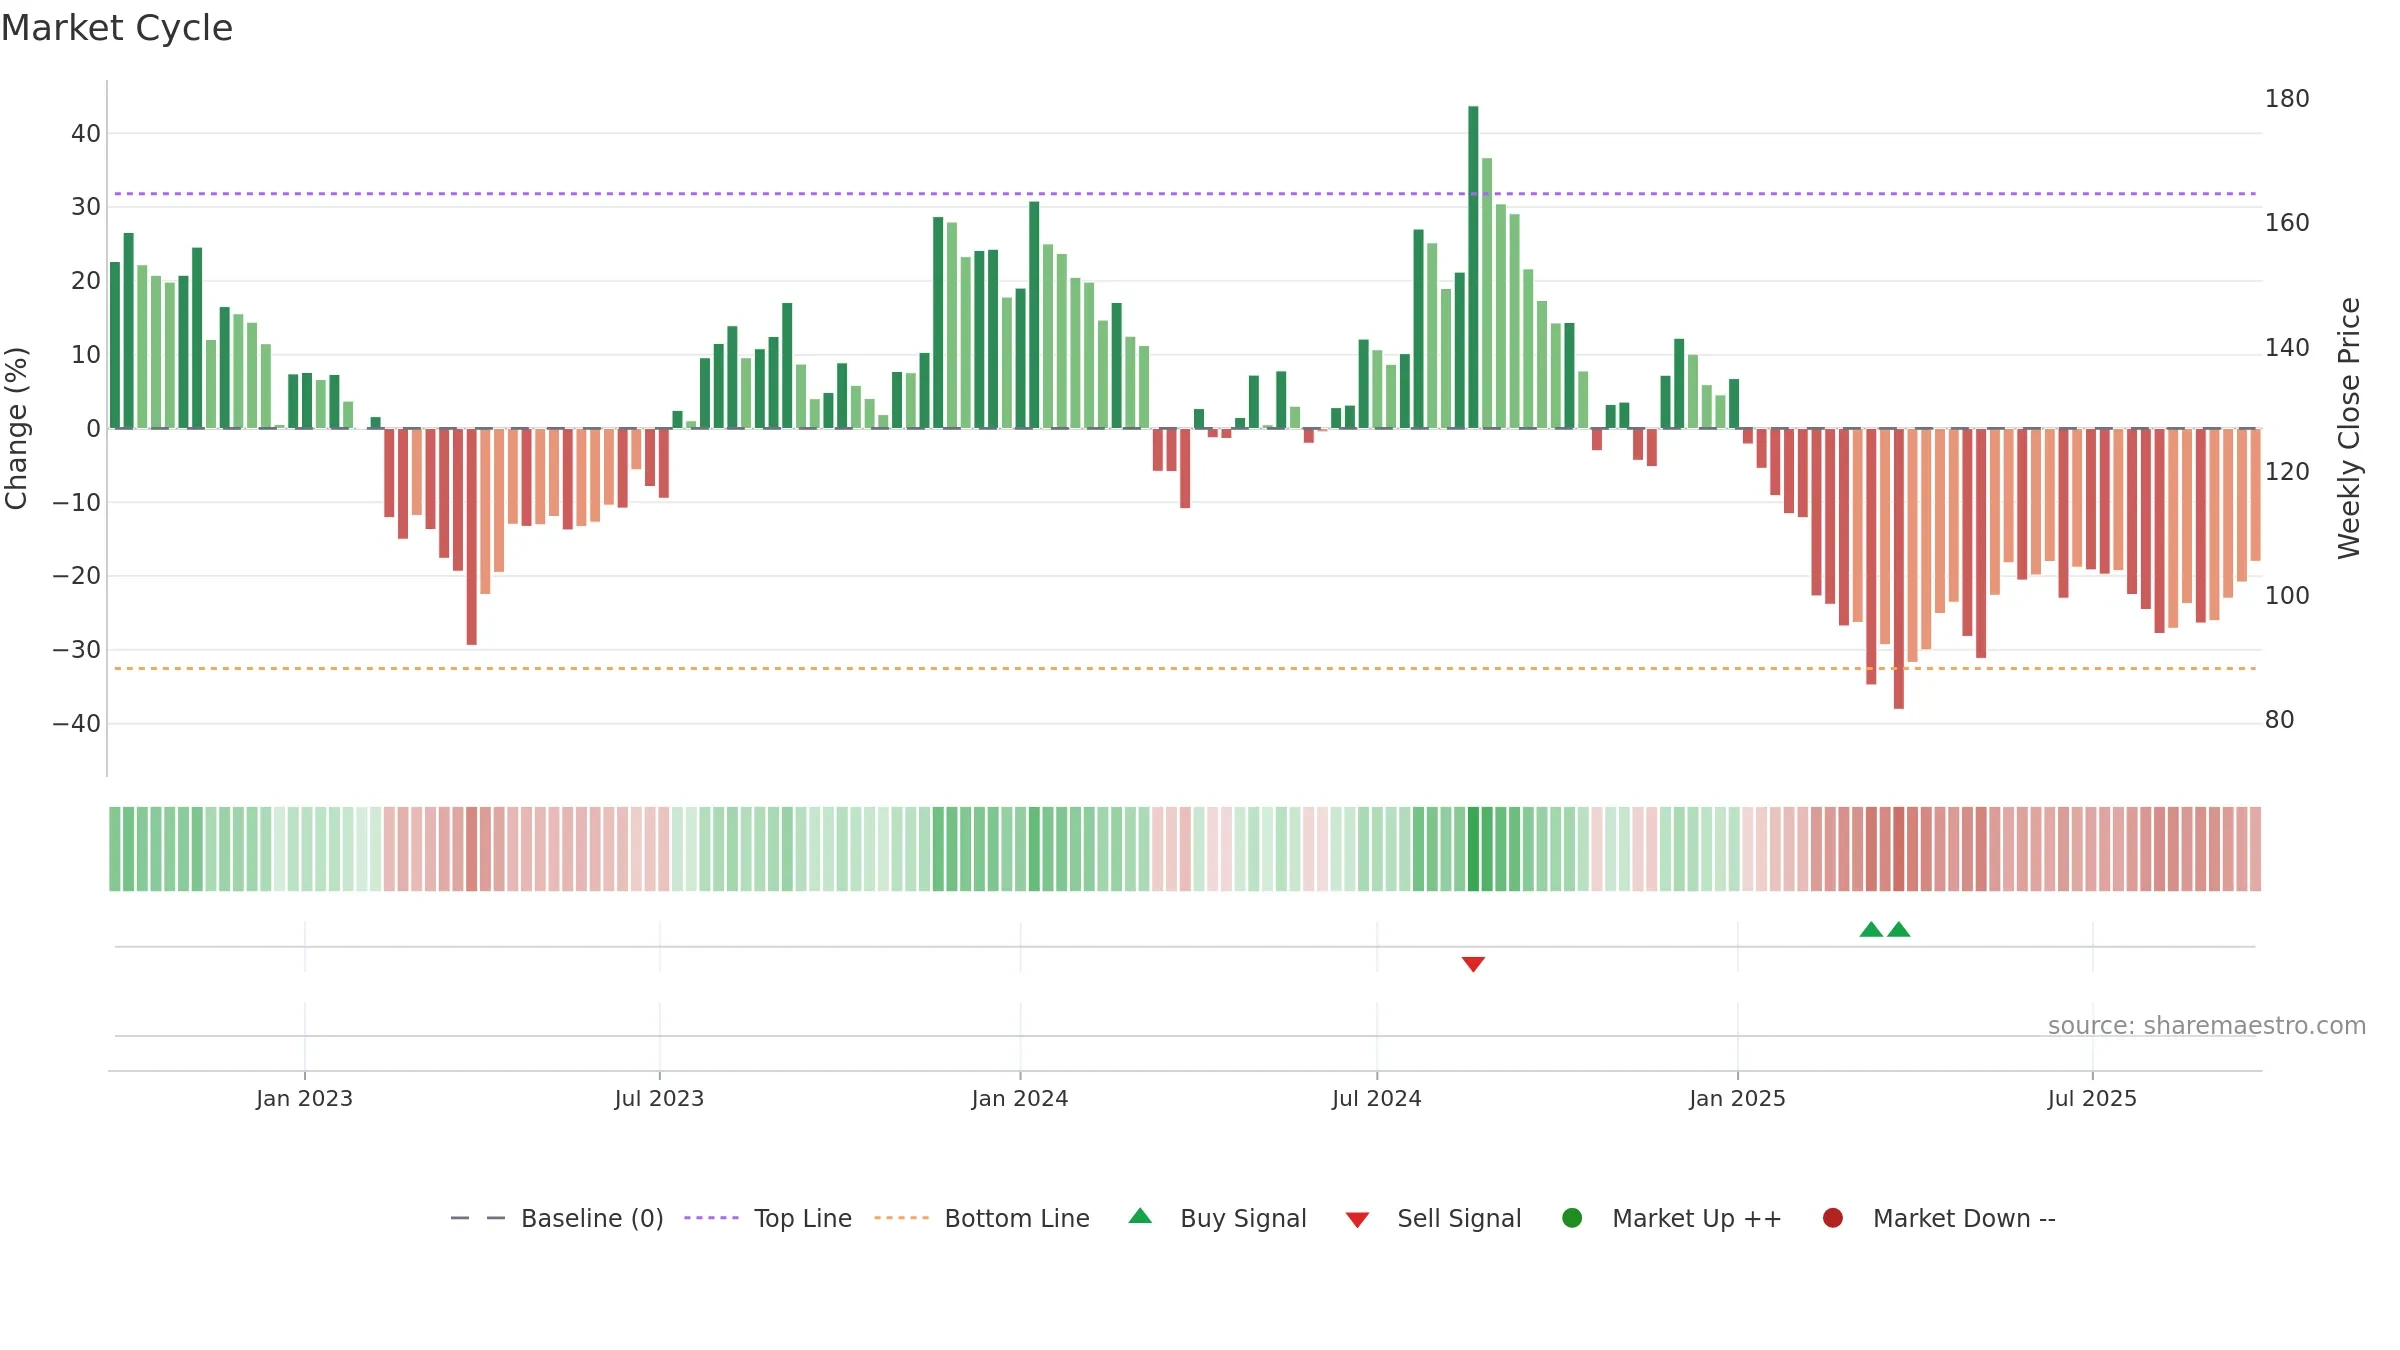2400x1350 pixels.
Task: Click the tallest green bar above 40 percent
Action: 1473,267
